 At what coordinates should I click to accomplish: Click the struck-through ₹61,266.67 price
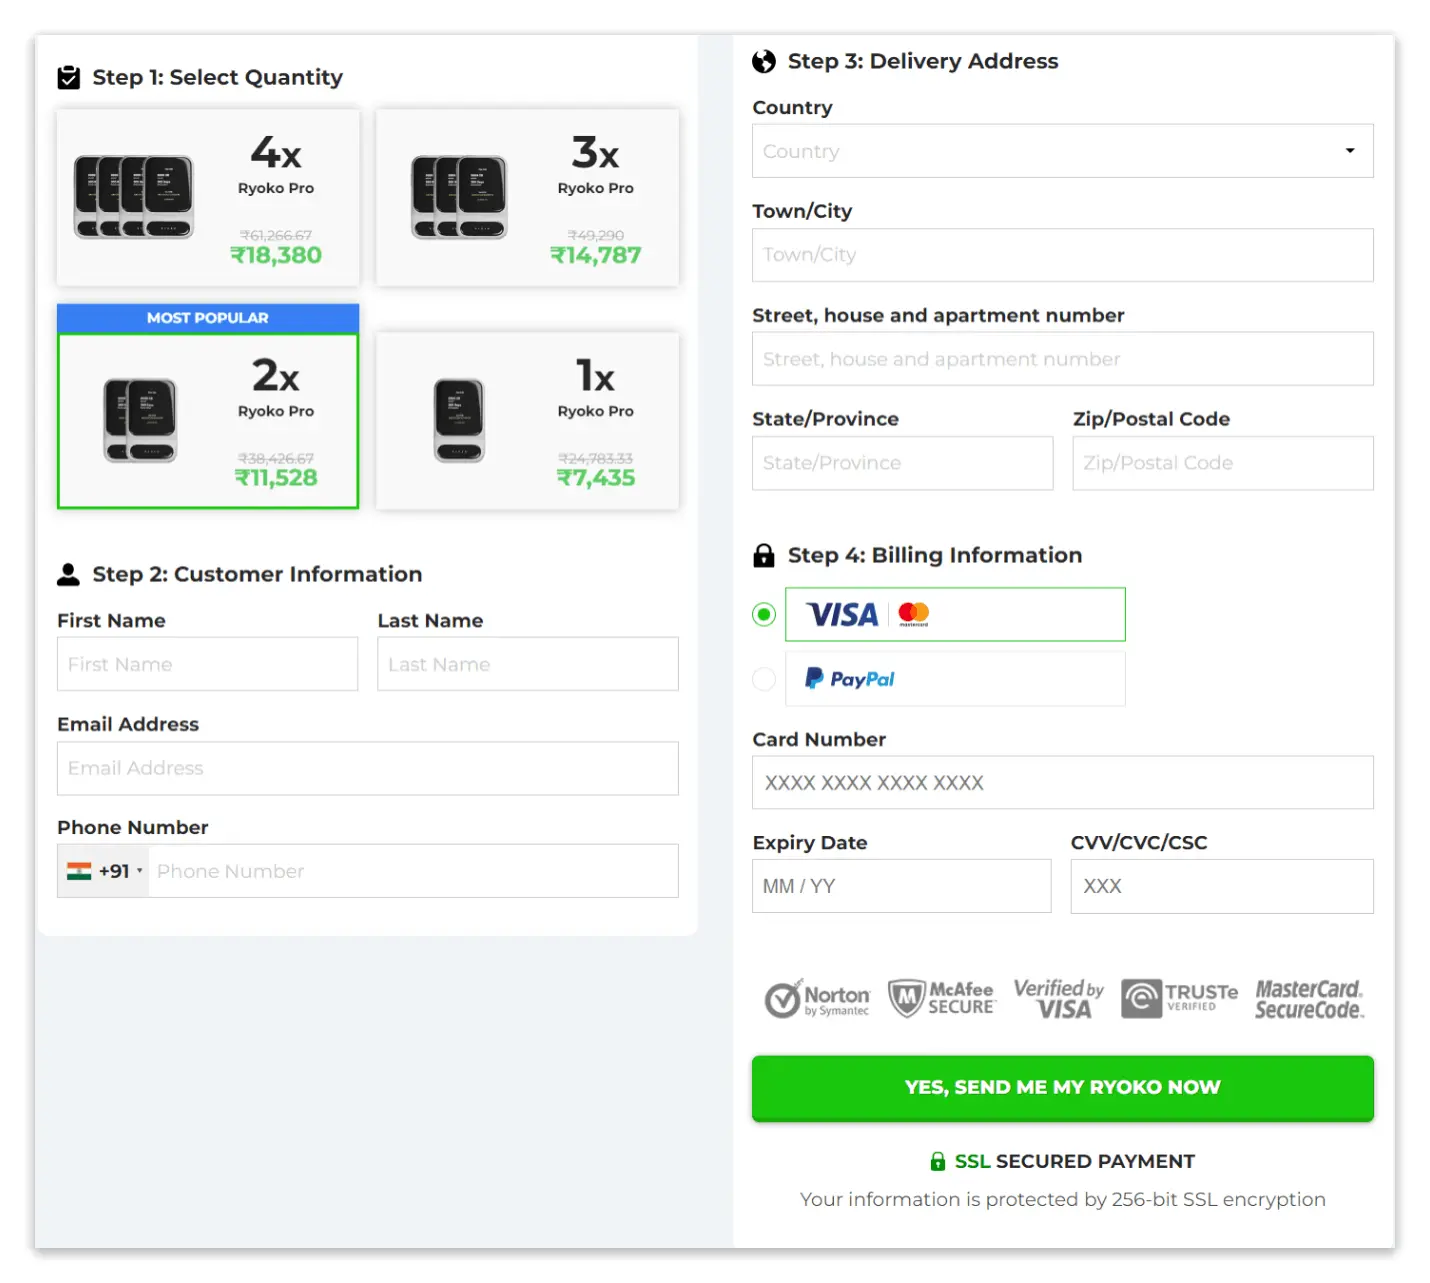(x=276, y=235)
